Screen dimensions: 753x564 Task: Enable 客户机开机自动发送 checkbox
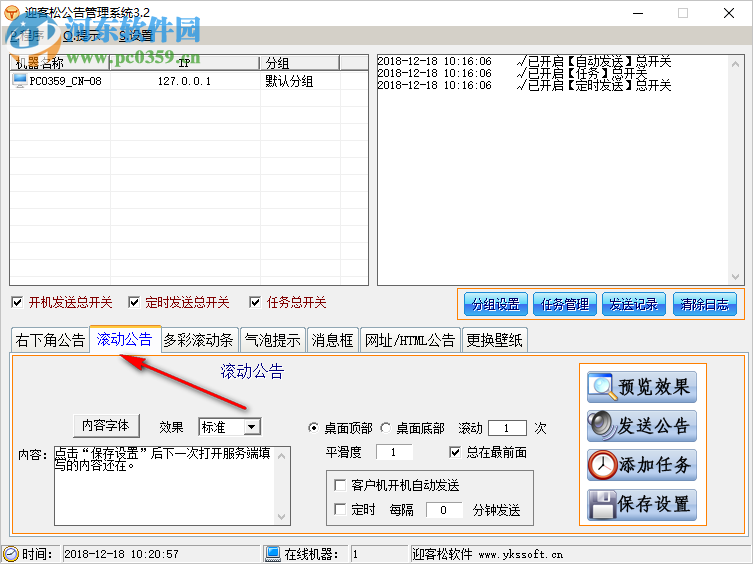(340, 485)
